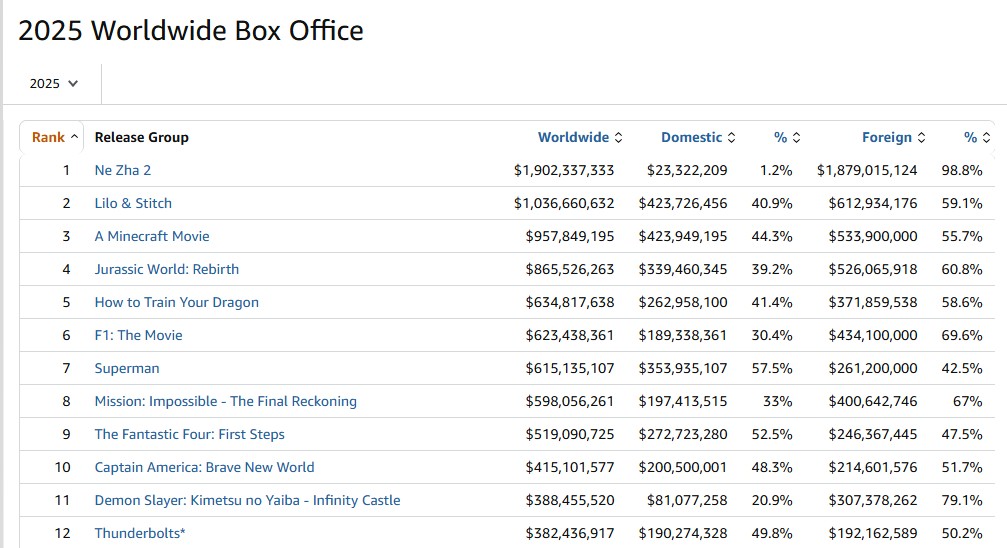Select foreign value $307,378,262
1007x548 pixels.
click(873, 500)
